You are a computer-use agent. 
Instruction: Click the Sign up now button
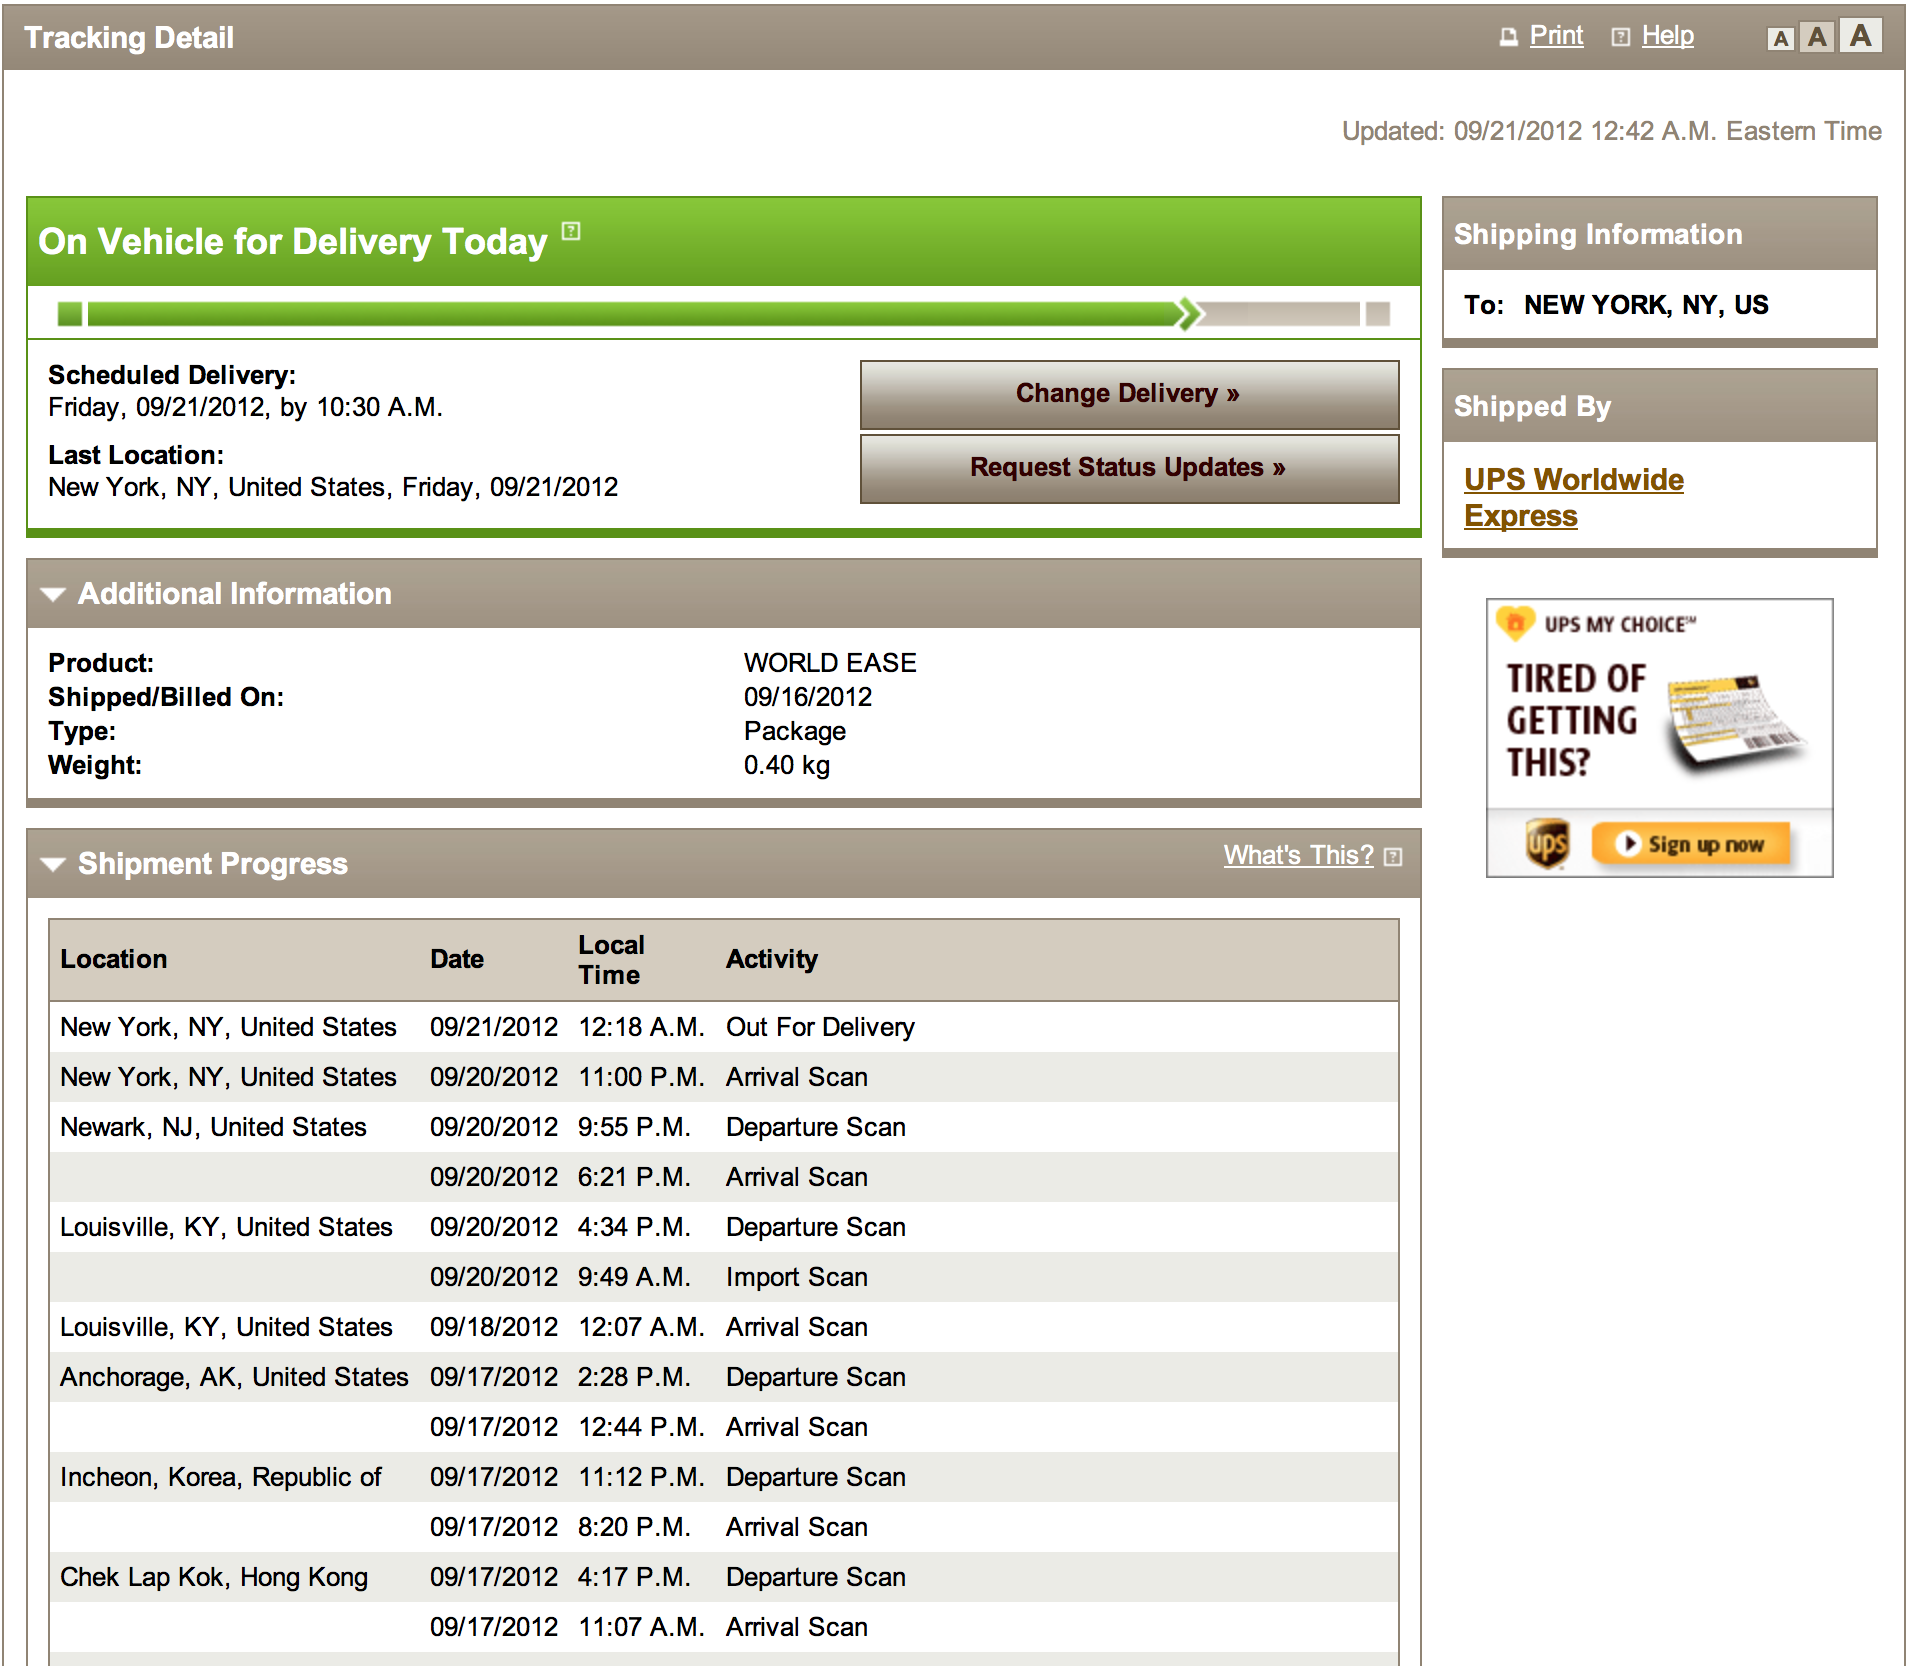click(x=1691, y=844)
